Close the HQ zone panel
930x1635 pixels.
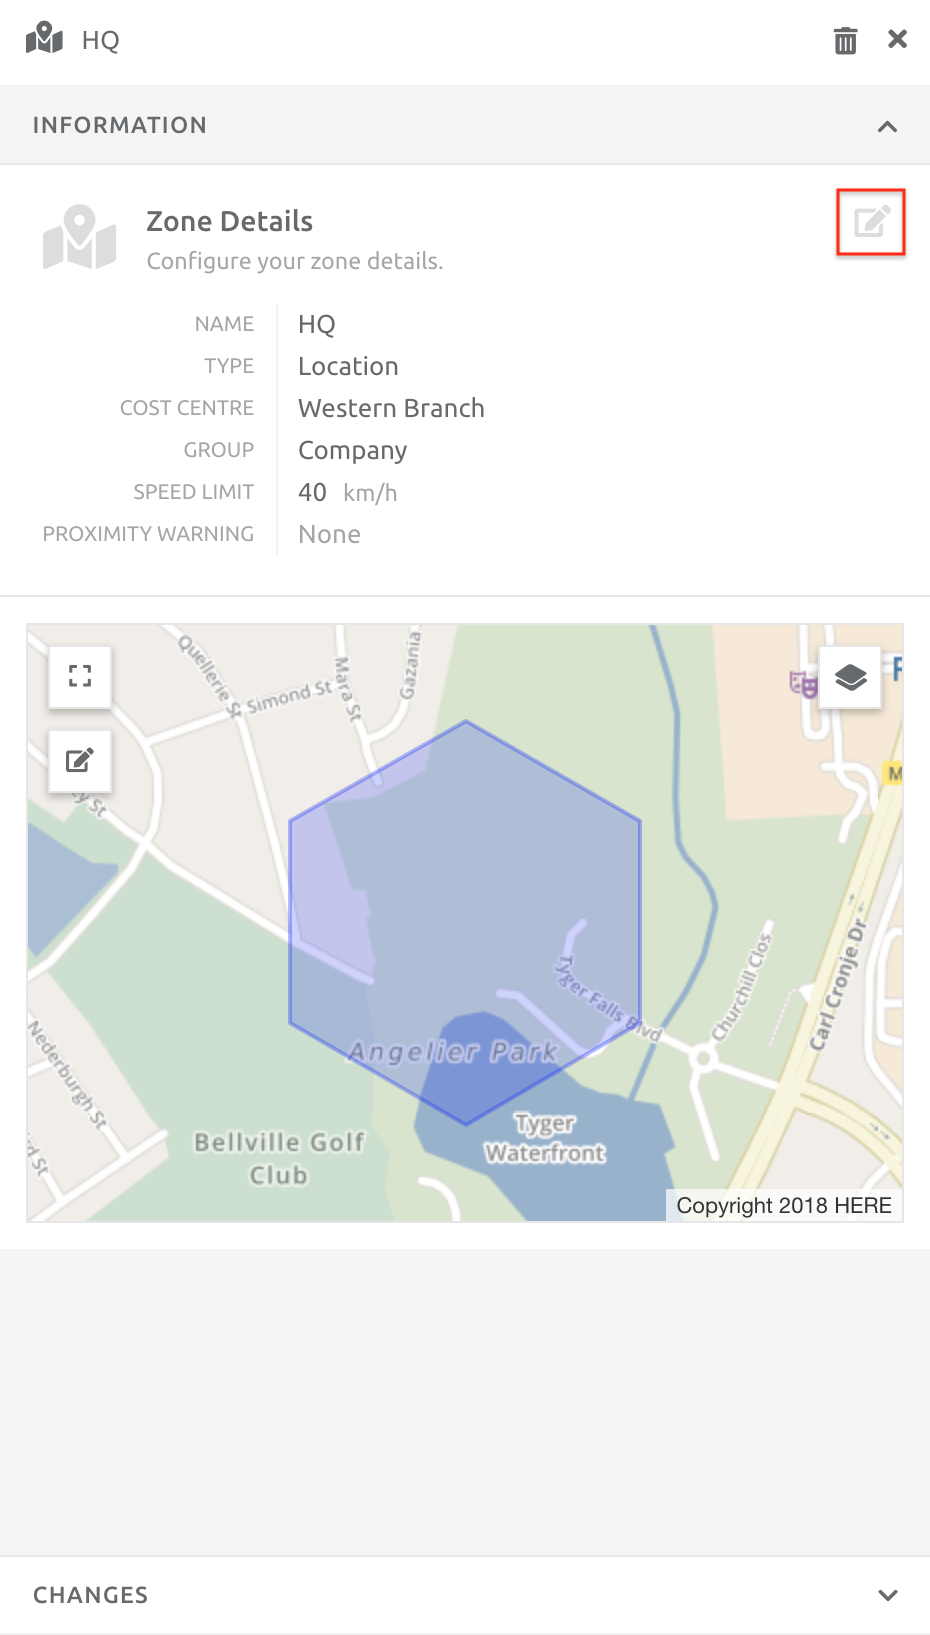(x=897, y=39)
